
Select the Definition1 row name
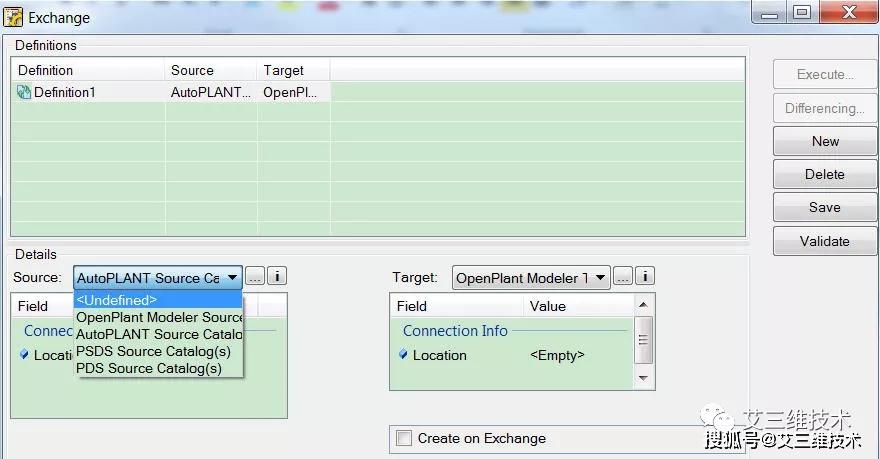65,92
